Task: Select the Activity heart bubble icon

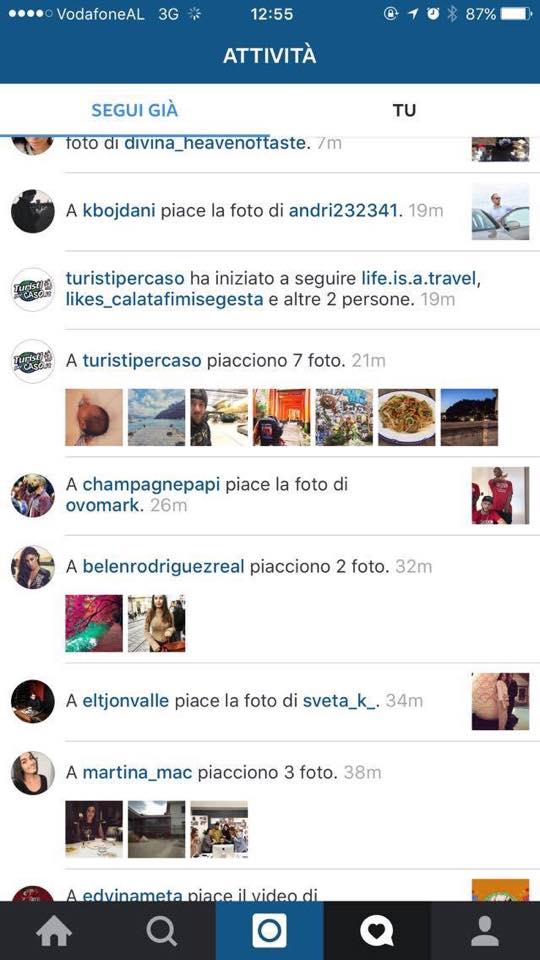Action: (x=377, y=931)
